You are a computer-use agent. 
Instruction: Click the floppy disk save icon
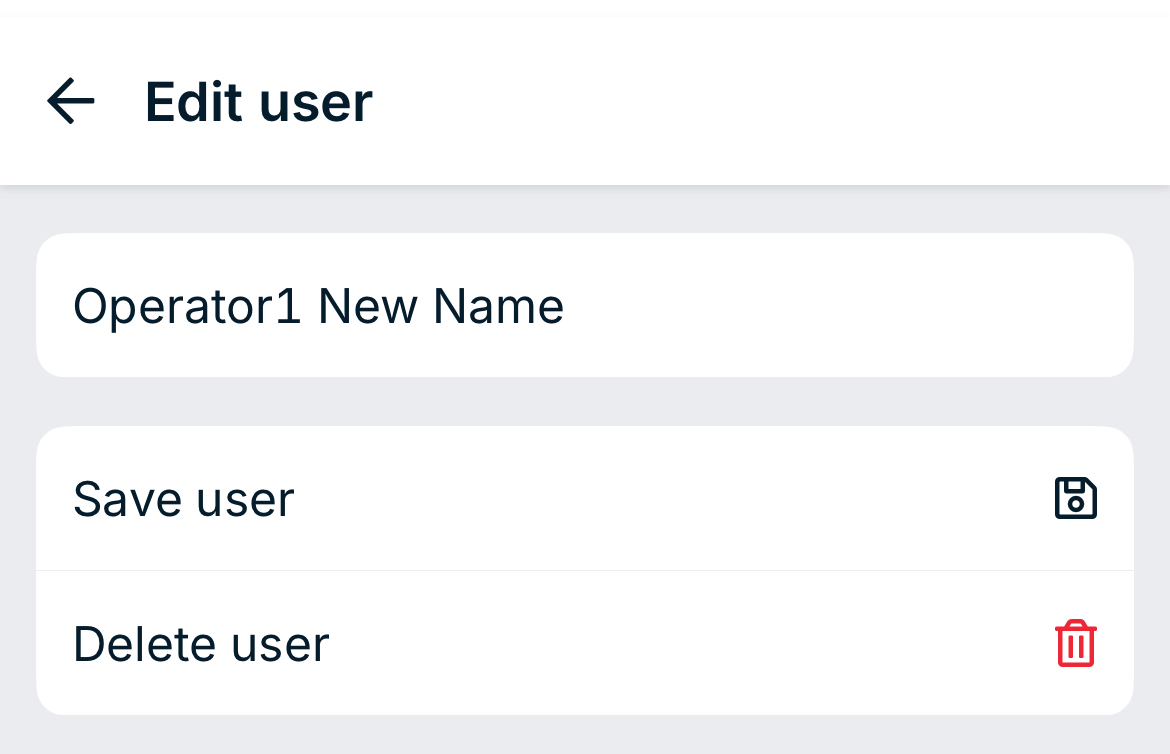coord(1075,498)
